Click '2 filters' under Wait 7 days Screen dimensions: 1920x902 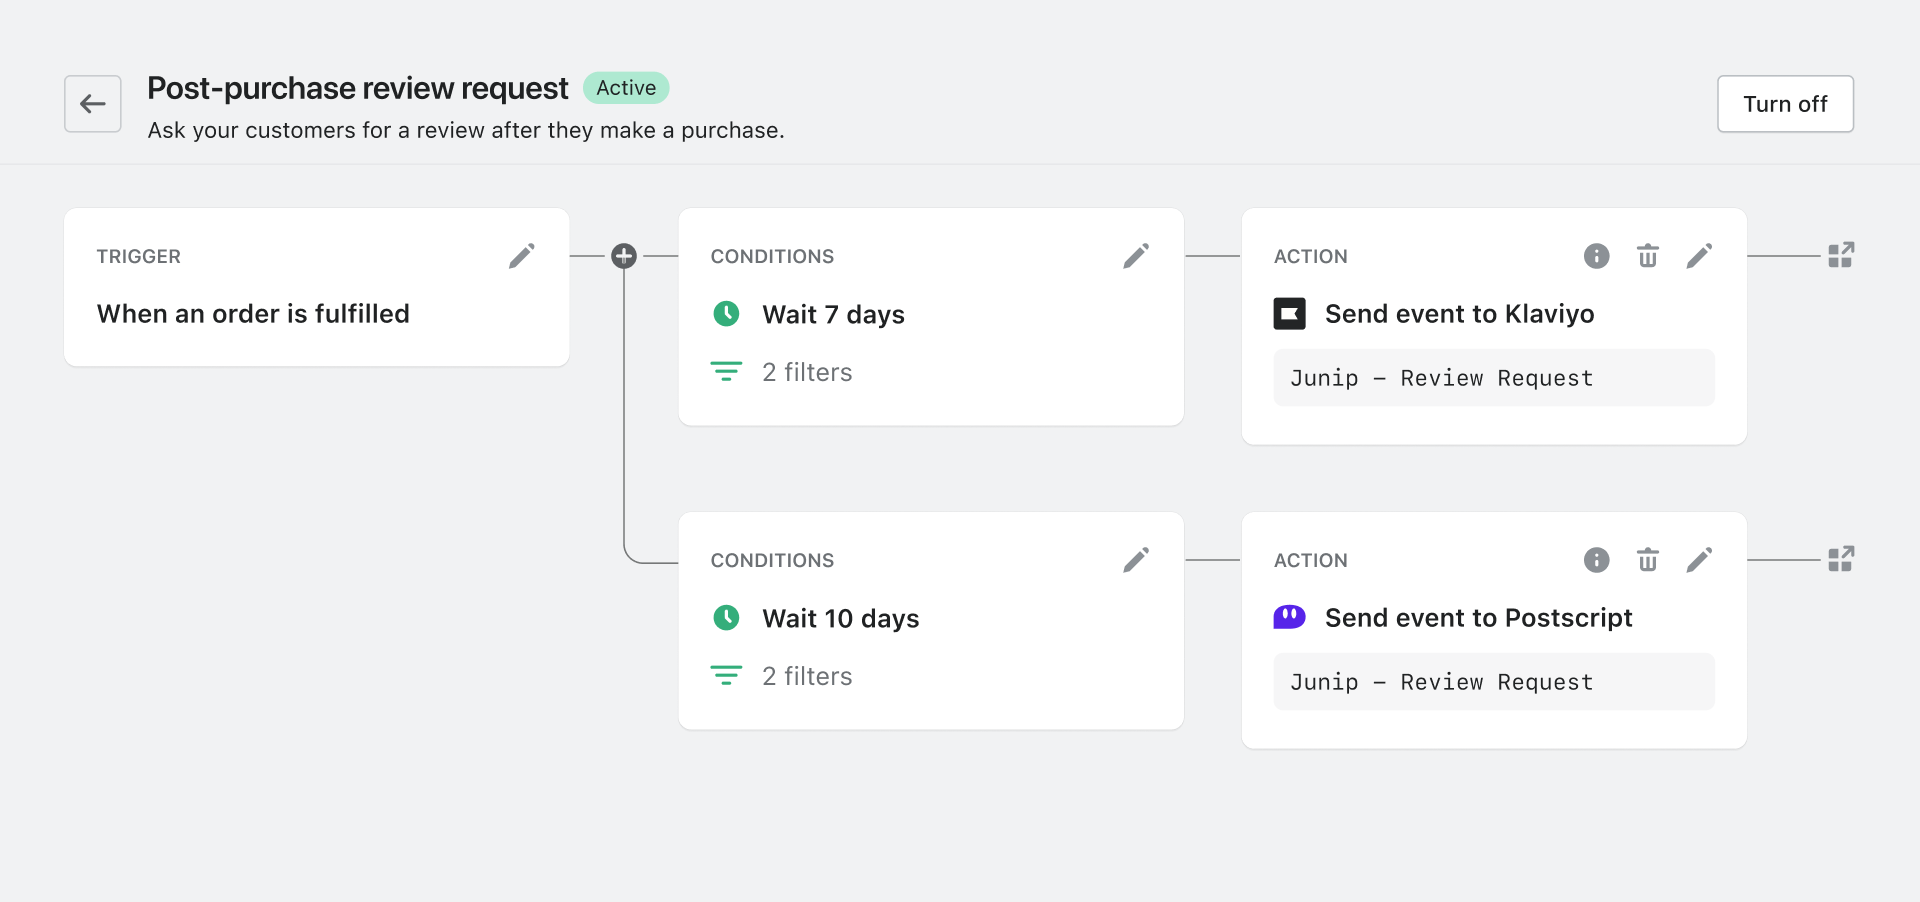[x=807, y=373]
